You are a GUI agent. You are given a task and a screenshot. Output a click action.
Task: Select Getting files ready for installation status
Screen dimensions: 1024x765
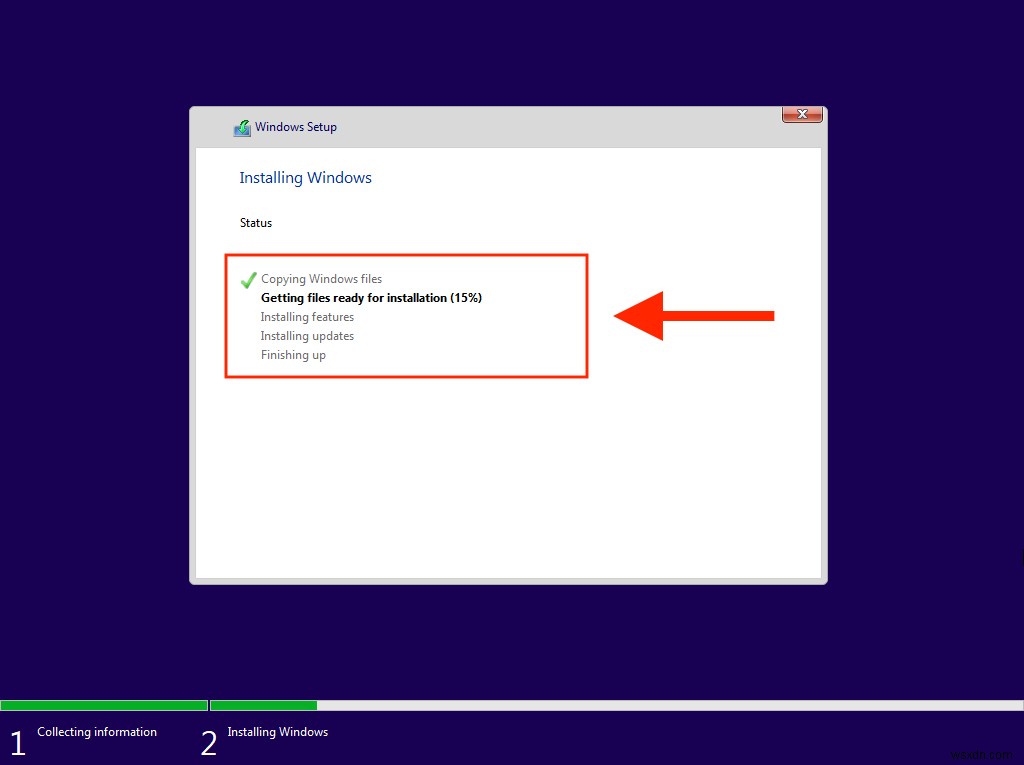click(370, 297)
